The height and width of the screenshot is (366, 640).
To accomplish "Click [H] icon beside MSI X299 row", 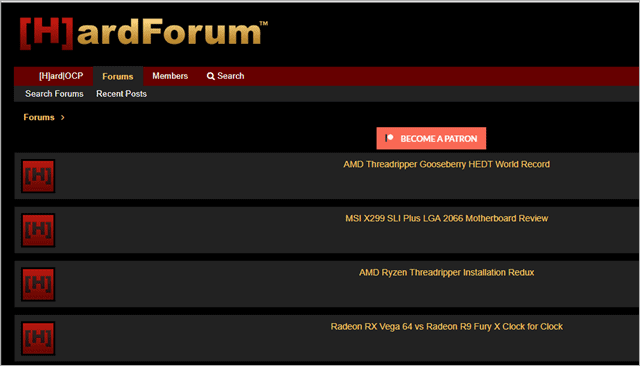I will (x=38, y=230).
